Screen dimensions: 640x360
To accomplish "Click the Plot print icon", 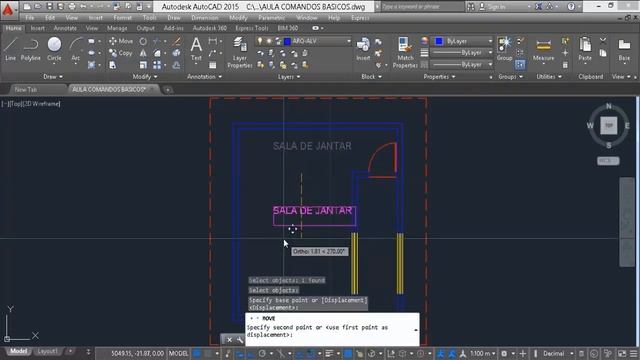I will [x=72, y=7].
